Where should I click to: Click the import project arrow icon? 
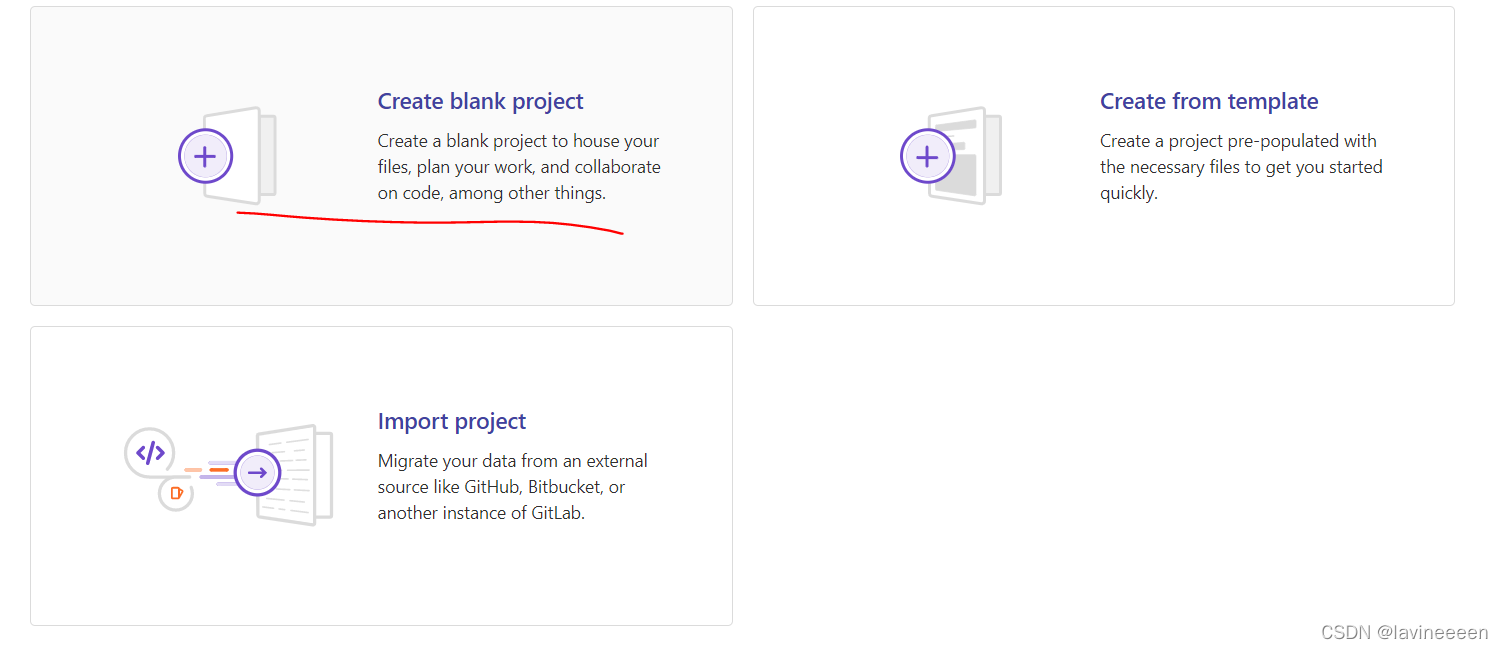257,473
